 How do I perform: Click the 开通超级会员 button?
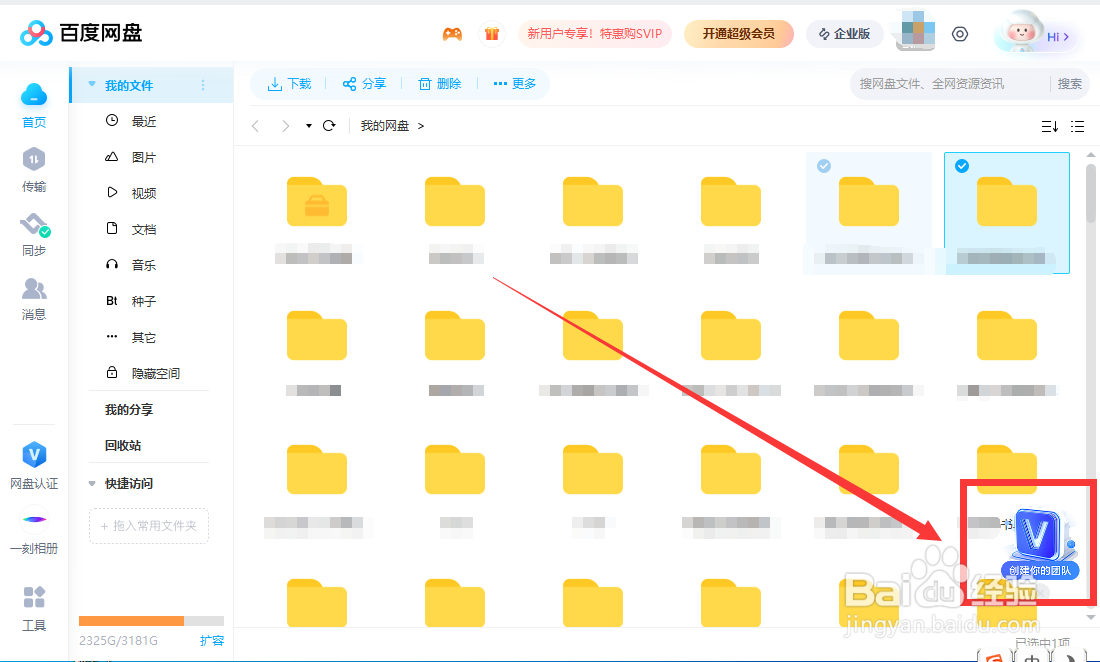(x=738, y=33)
